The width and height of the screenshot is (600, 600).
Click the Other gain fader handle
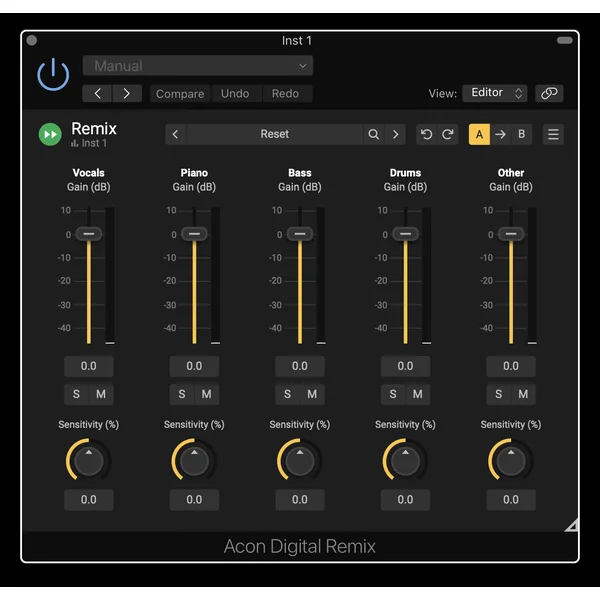click(511, 234)
